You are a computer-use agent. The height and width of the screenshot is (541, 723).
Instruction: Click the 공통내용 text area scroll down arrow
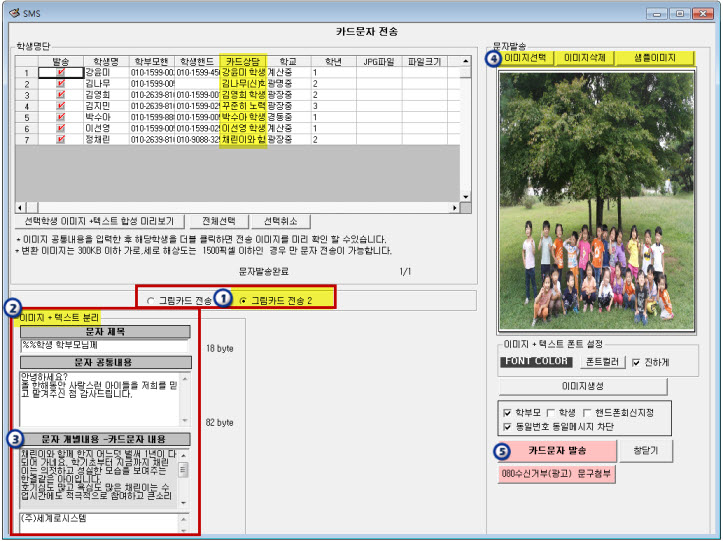click(185, 421)
